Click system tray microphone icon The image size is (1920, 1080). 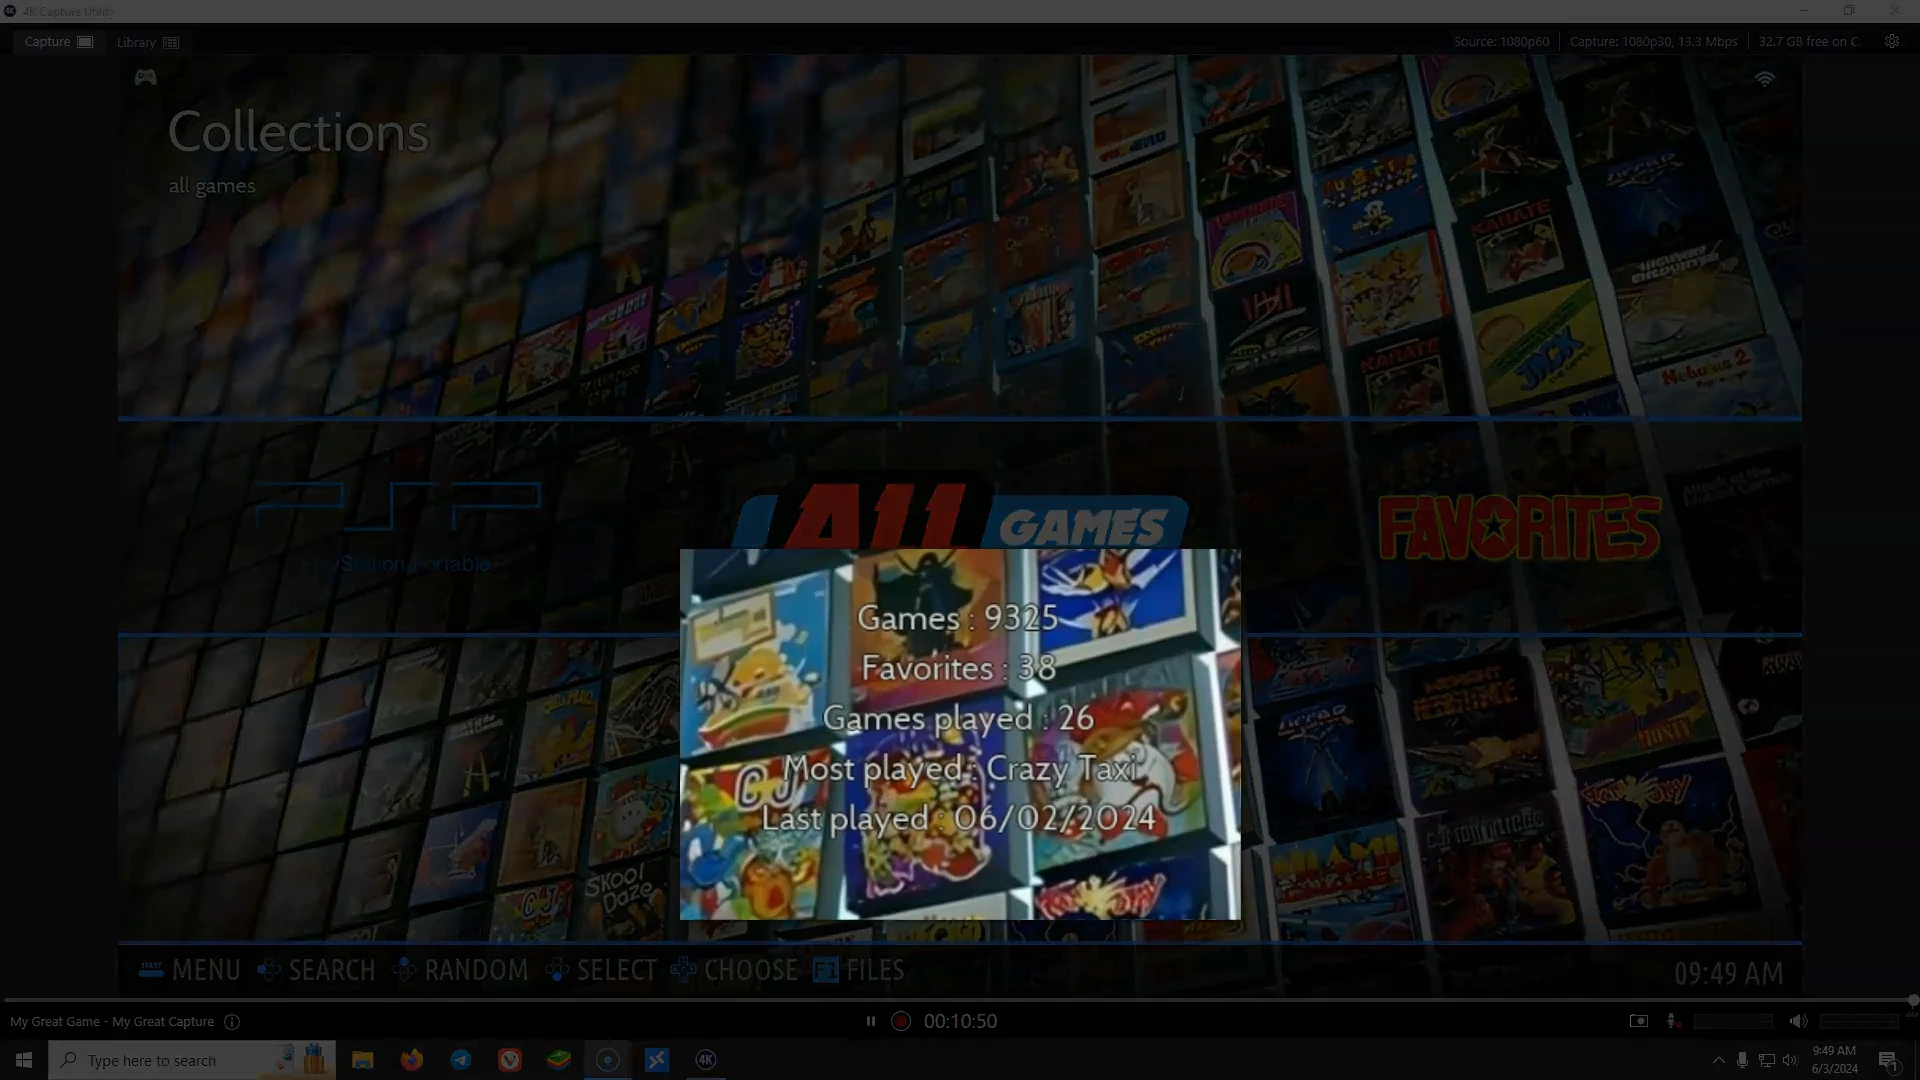coord(1742,1061)
